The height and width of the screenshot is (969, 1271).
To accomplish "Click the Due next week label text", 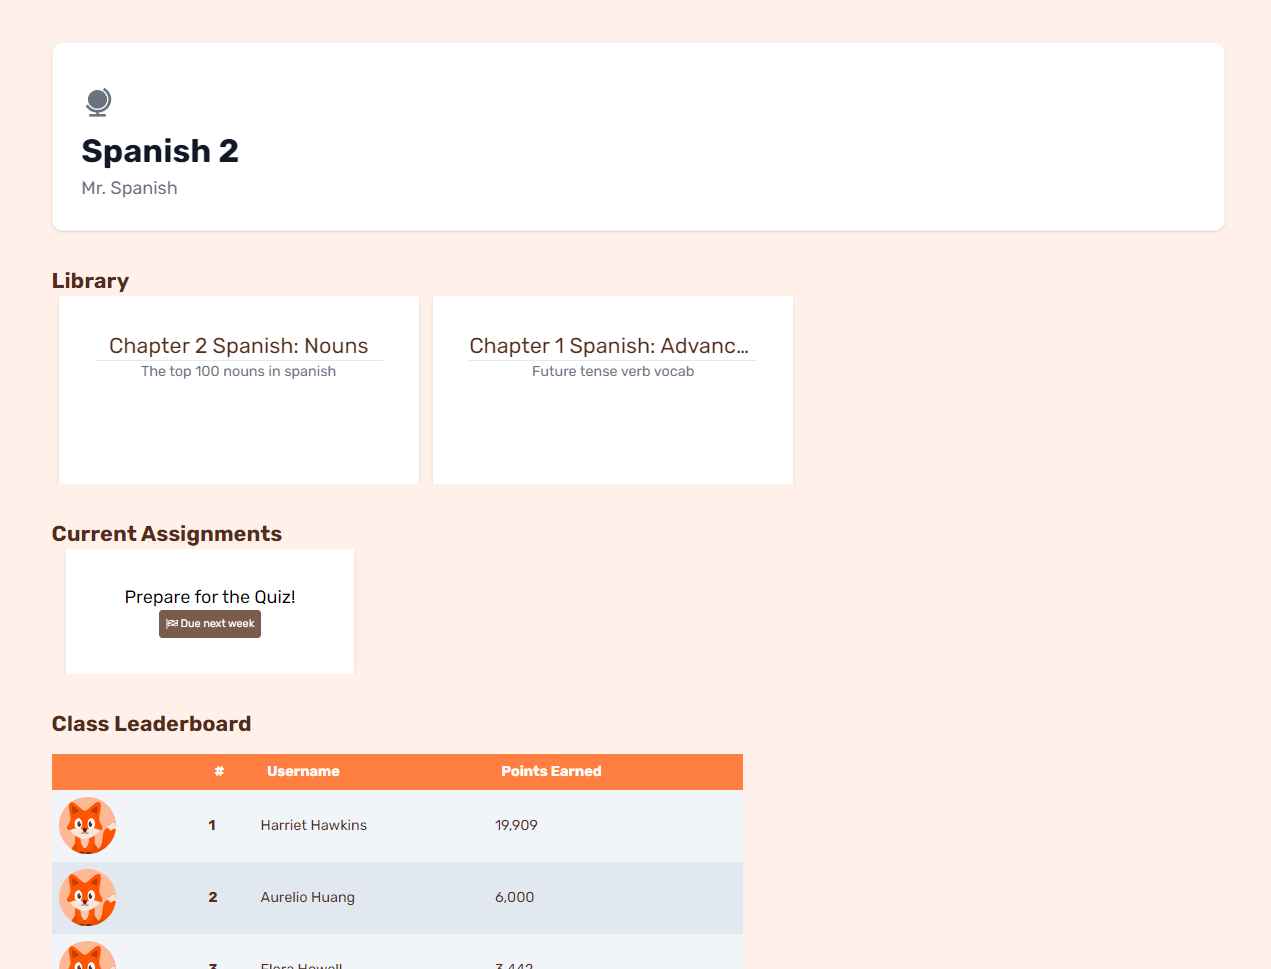I will [x=217, y=624].
